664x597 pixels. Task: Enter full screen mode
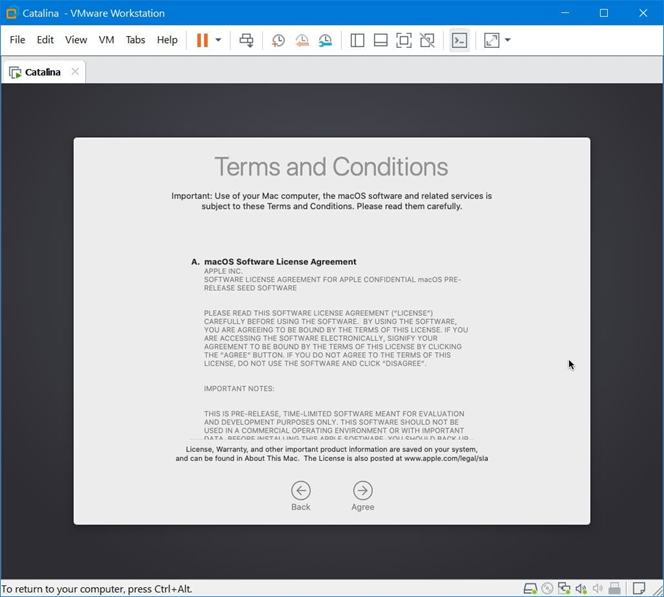coord(404,40)
